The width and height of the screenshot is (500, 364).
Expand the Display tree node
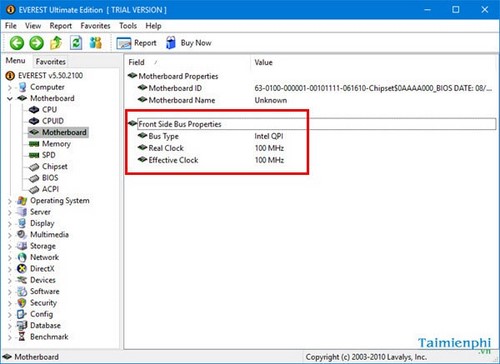point(10,224)
